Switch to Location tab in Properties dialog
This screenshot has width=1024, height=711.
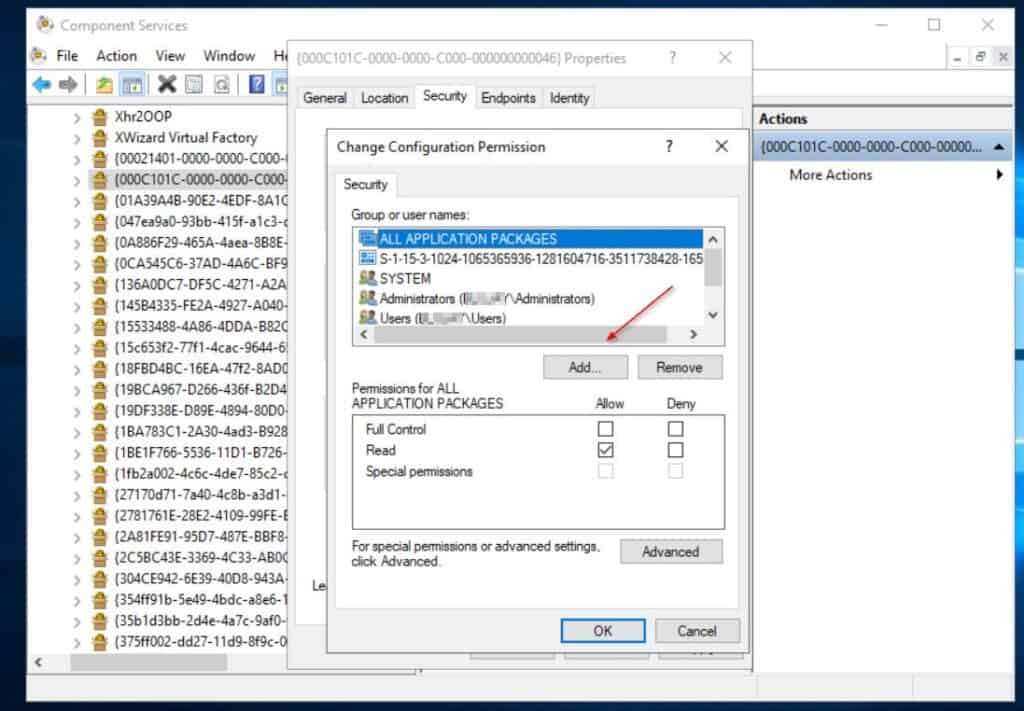(384, 98)
